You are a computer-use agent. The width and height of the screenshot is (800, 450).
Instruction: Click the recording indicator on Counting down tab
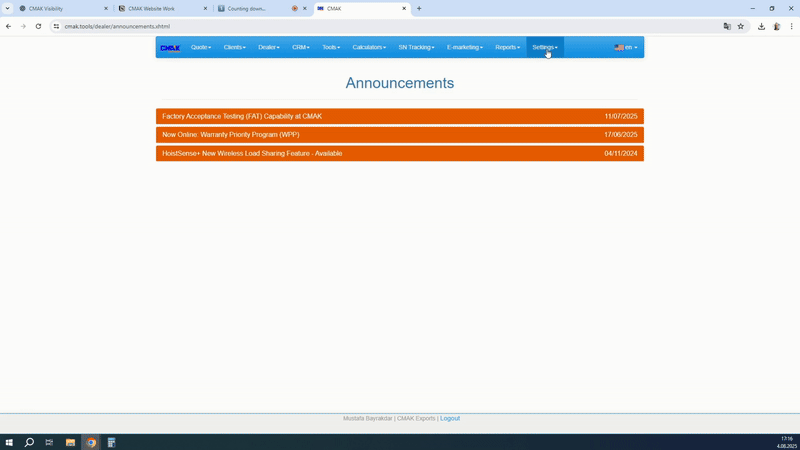[x=294, y=9]
